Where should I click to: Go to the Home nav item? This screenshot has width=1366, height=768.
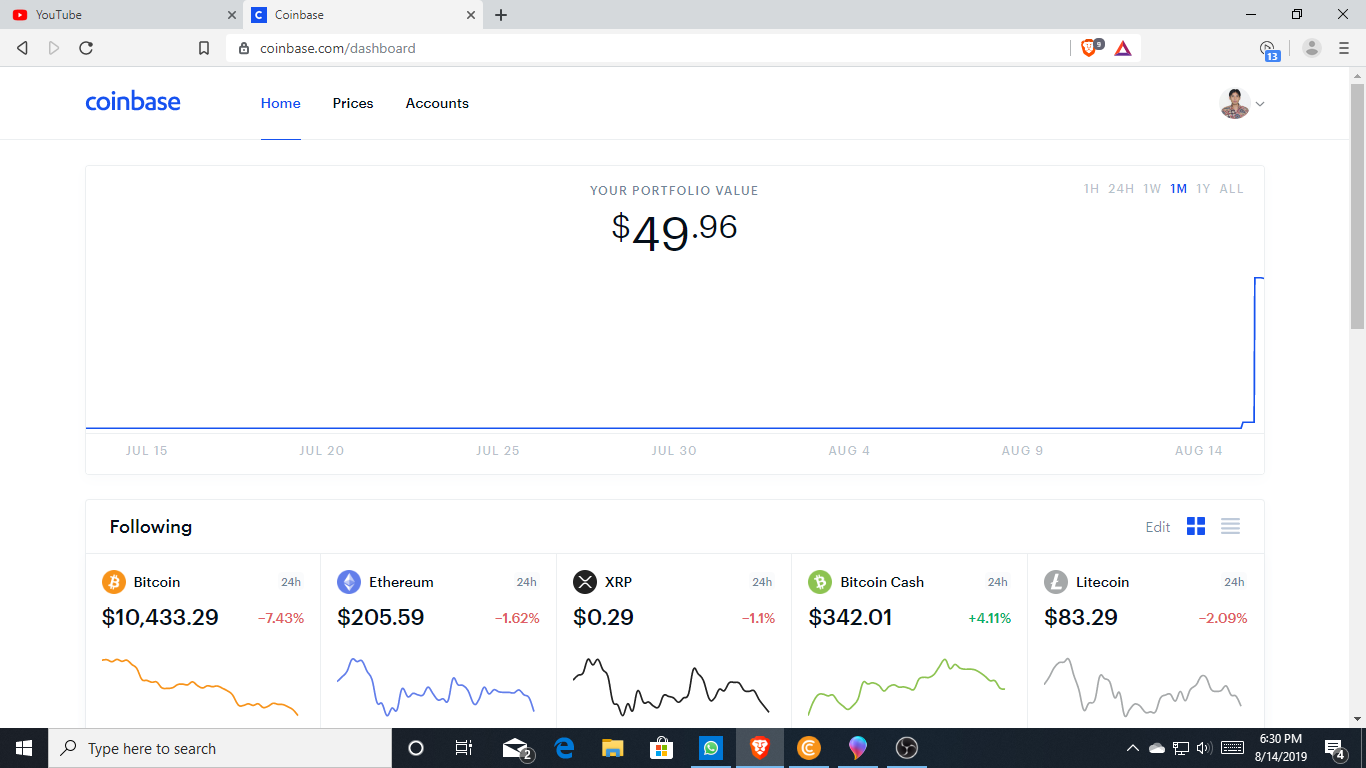coord(281,103)
